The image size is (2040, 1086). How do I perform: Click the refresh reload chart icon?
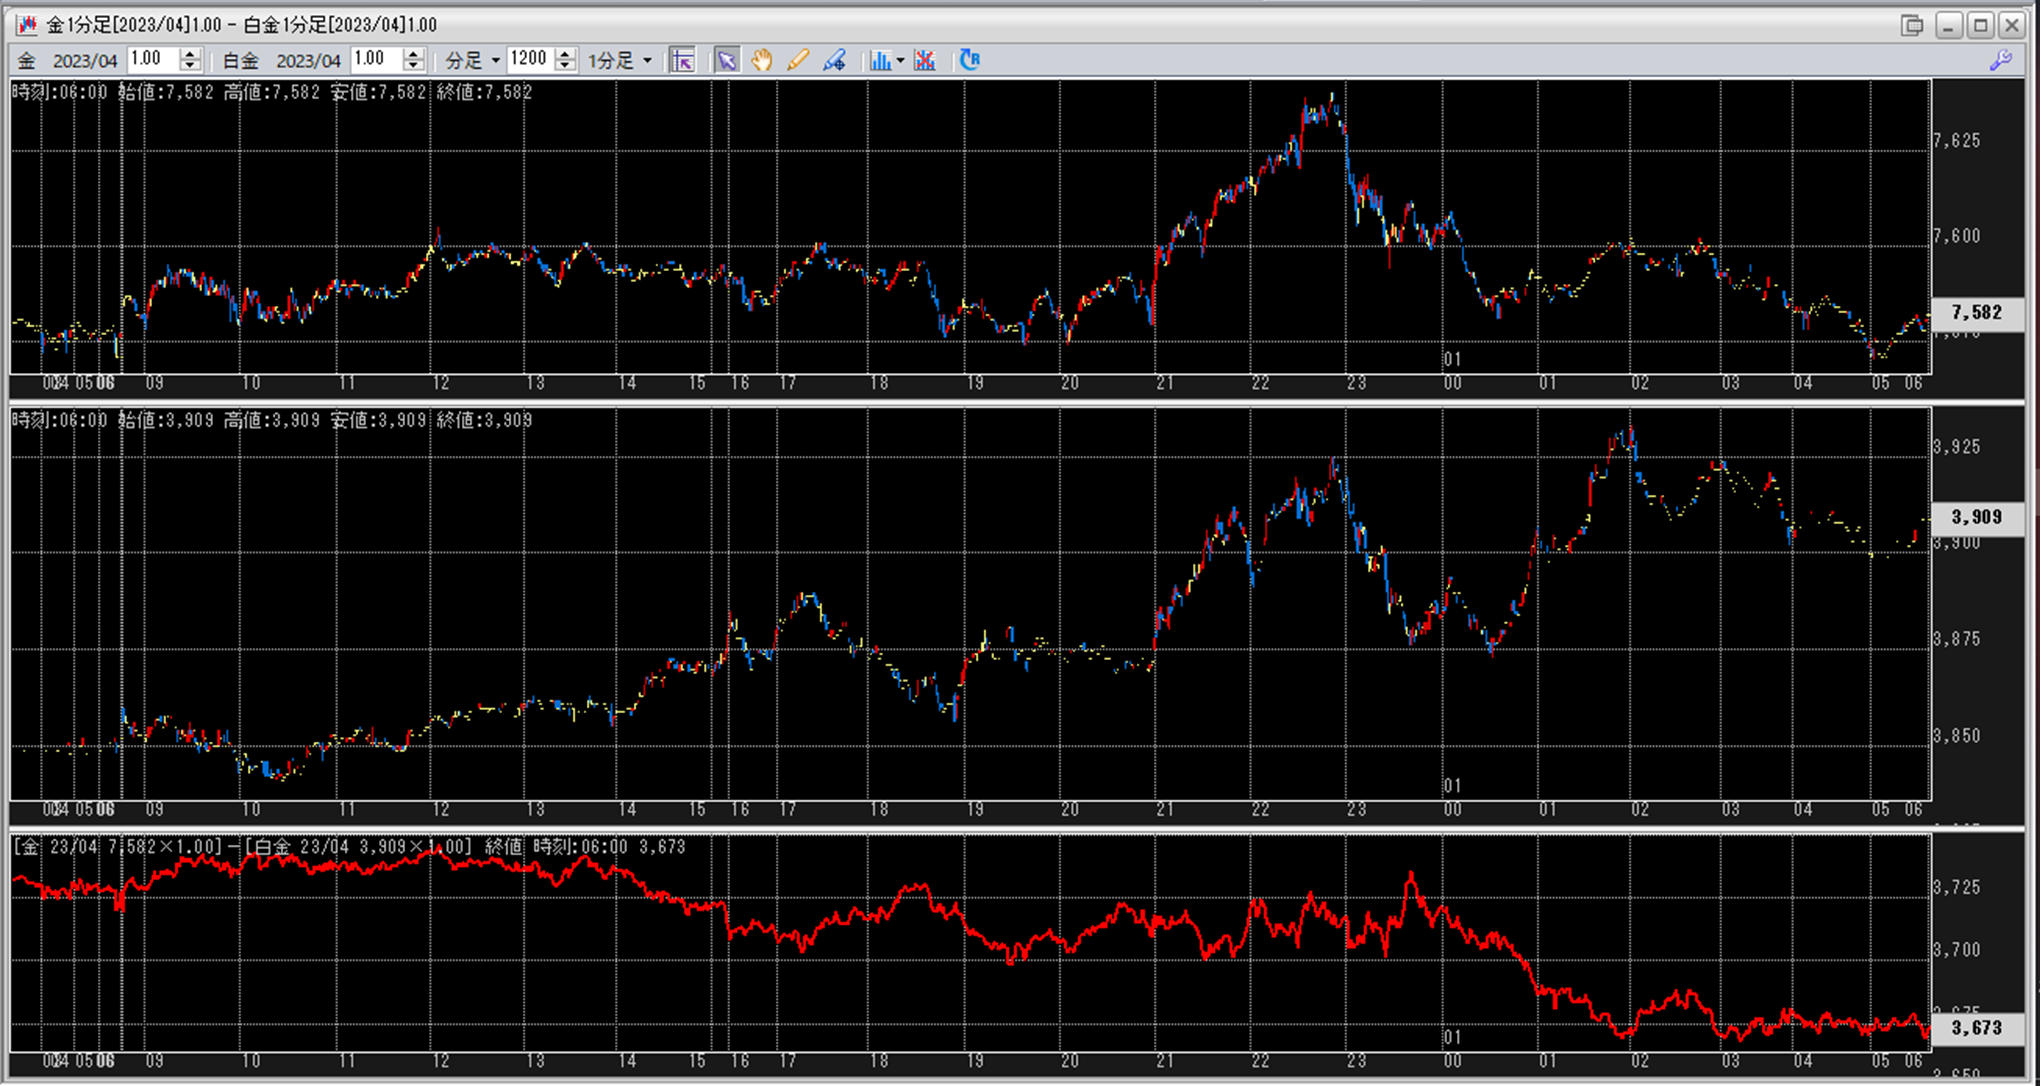point(969,61)
